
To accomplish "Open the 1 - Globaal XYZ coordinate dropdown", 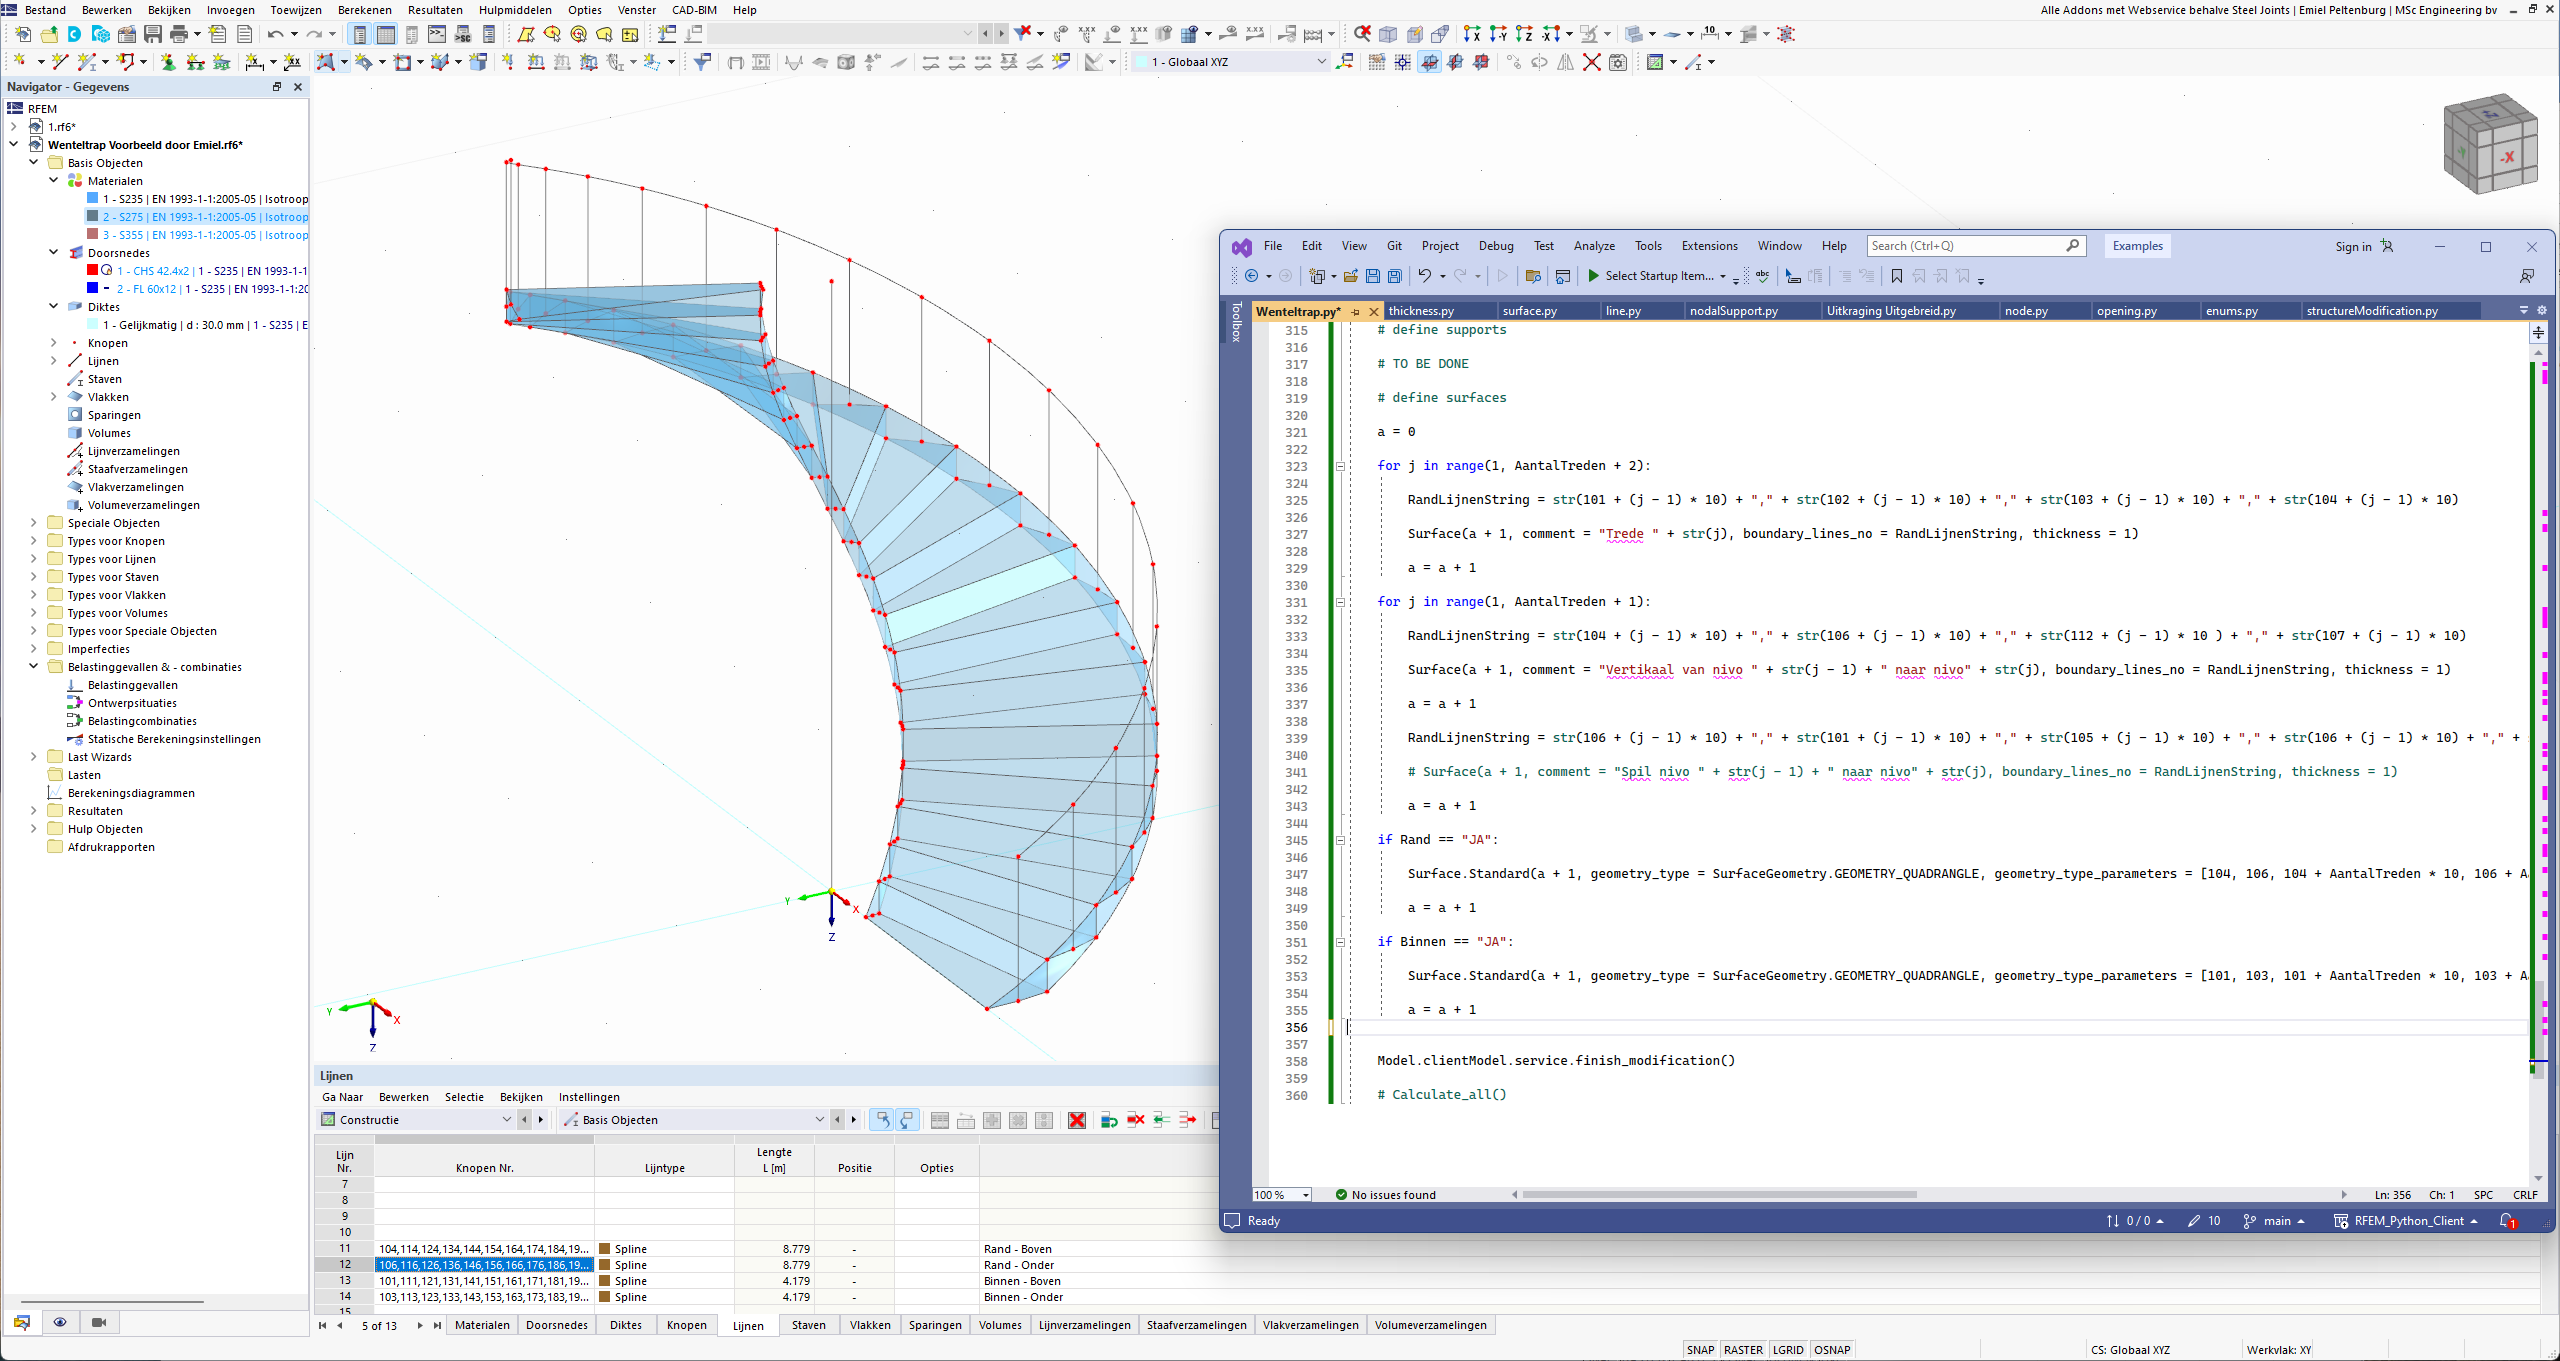I will (x=1320, y=62).
